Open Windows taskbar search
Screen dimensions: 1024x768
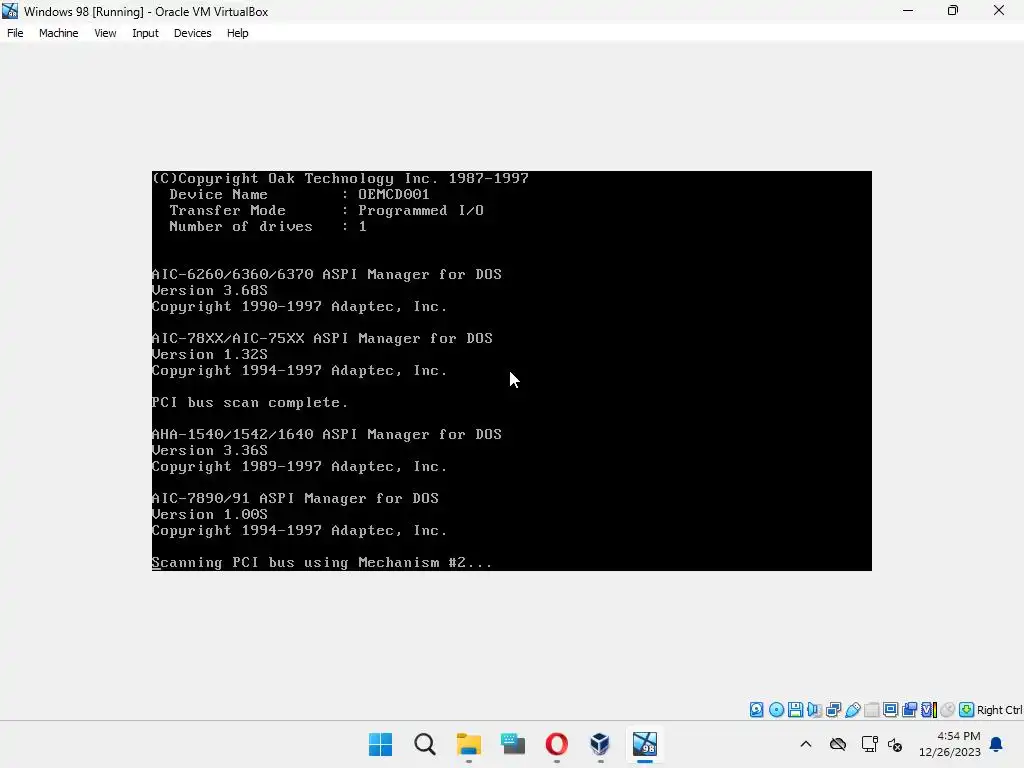pos(424,744)
